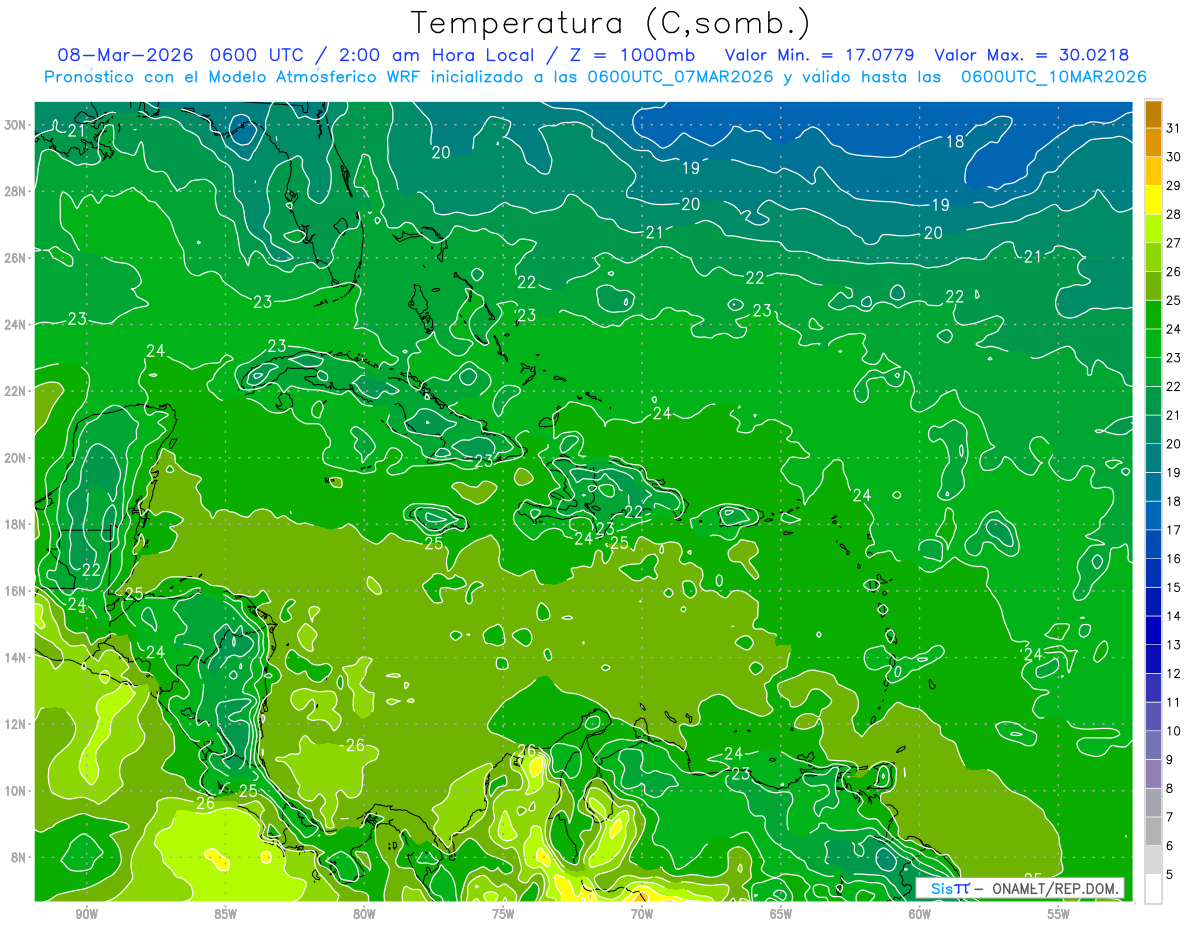Image resolution: width=1200 pixels, height=927 pixels.
Task: Click the 85W longitude axis label
Action: pyautogui.click(x=225, y=914)
